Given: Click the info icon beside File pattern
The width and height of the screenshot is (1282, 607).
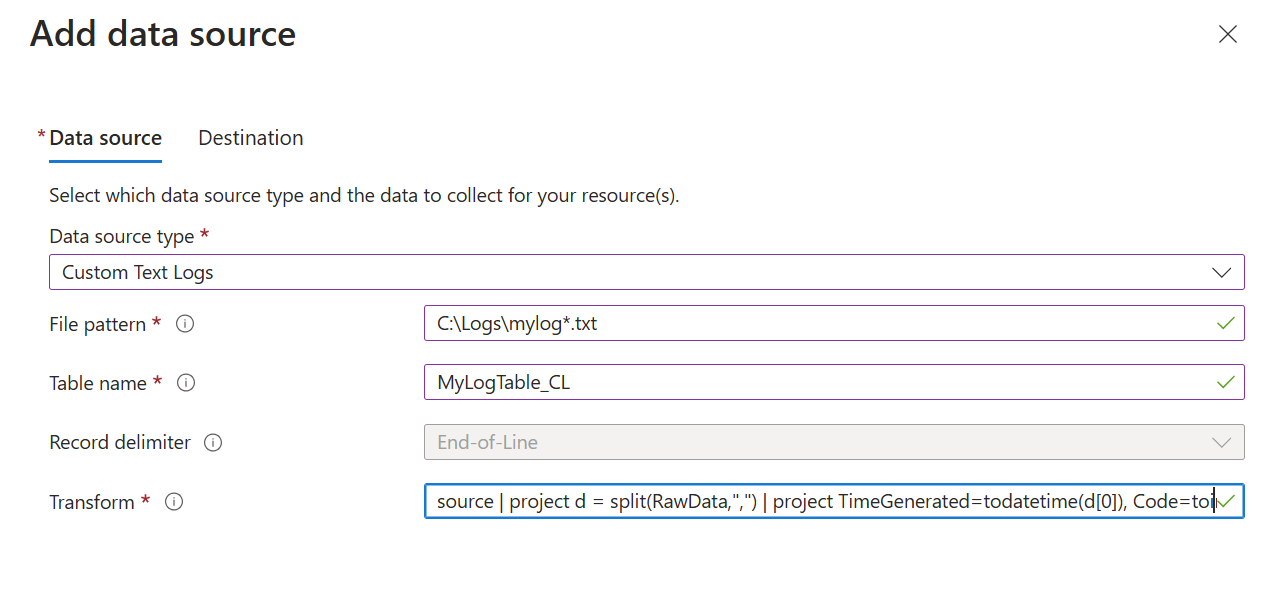Looking at the screenshot, I should click(x=185, y=324).
